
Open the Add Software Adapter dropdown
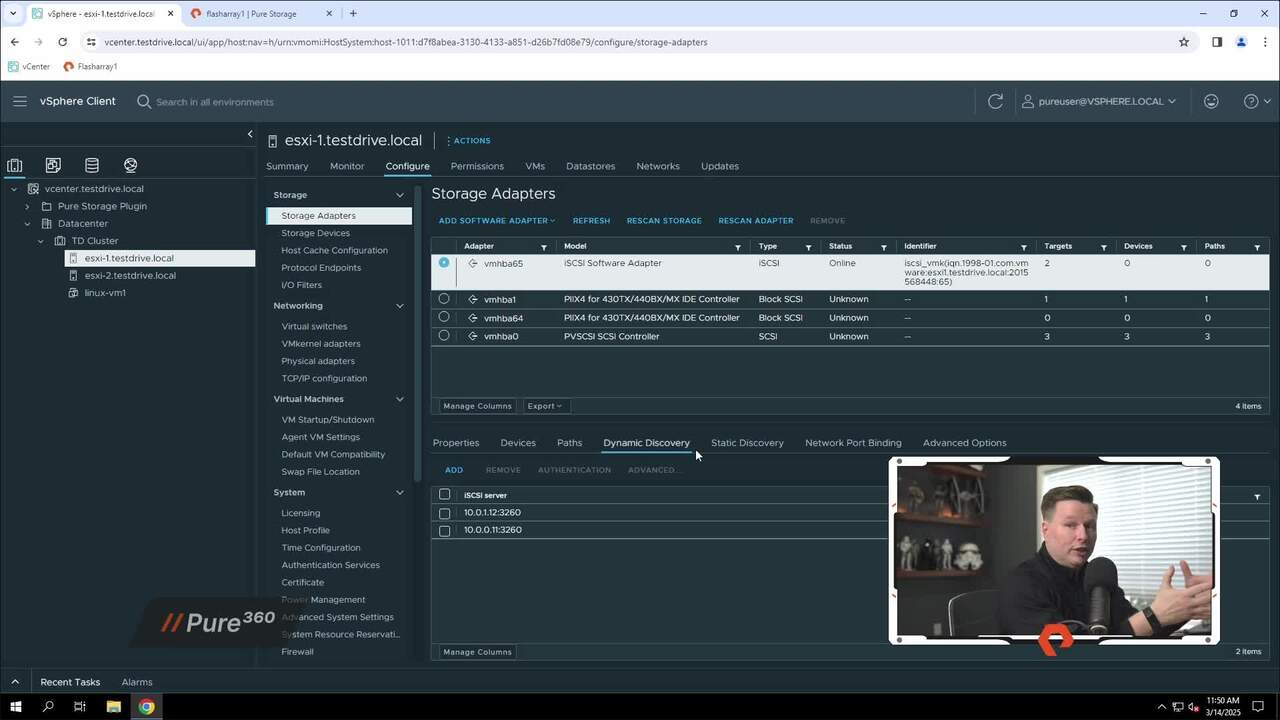point(496,220)
